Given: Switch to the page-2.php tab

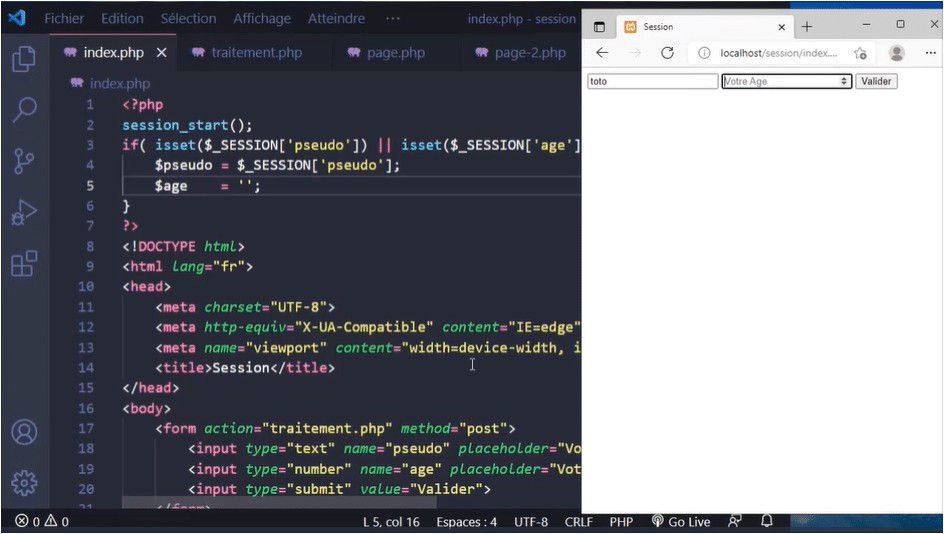Looking at the screenshot, I should (x=521, y=53).
